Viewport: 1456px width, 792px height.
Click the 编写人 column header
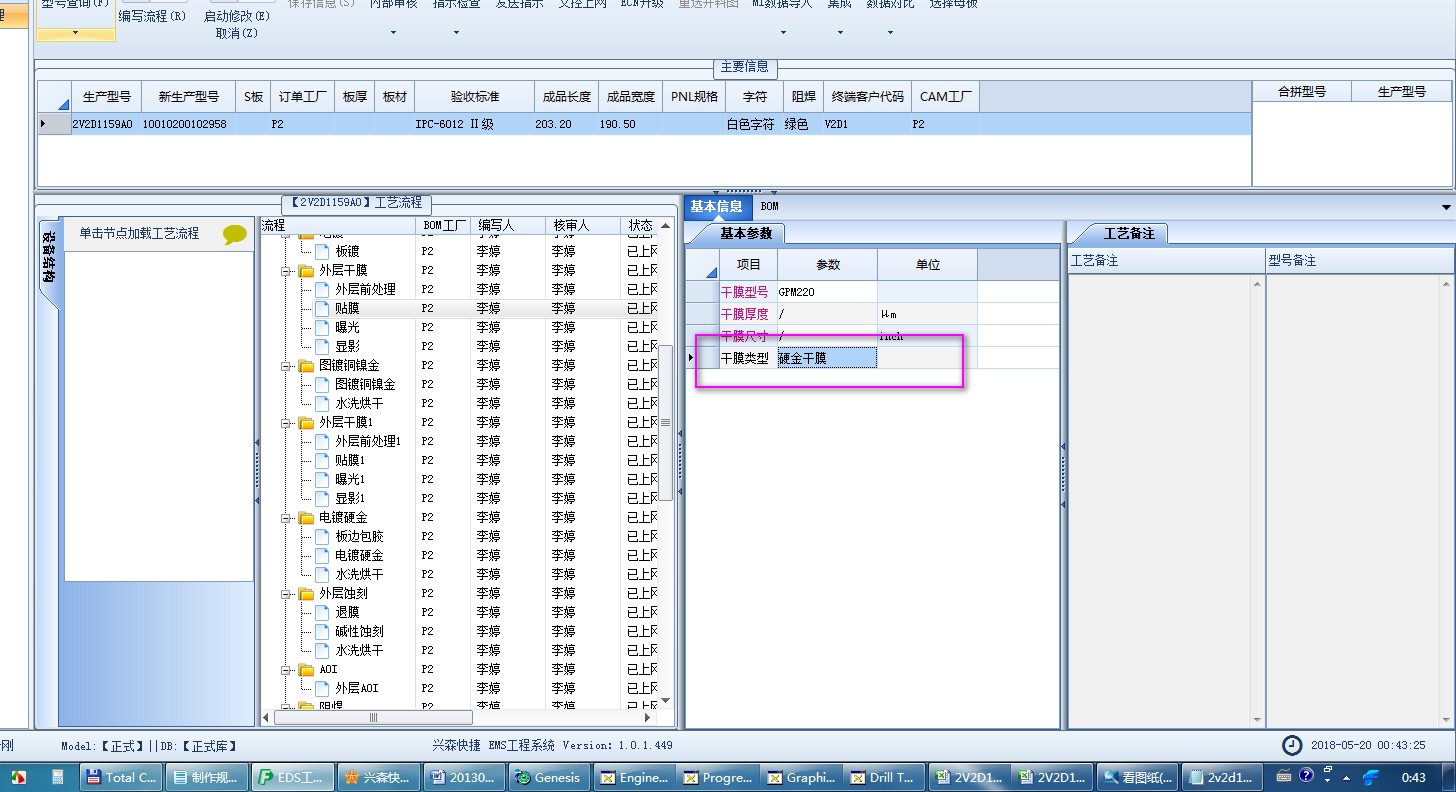click(x=508, y=226)
